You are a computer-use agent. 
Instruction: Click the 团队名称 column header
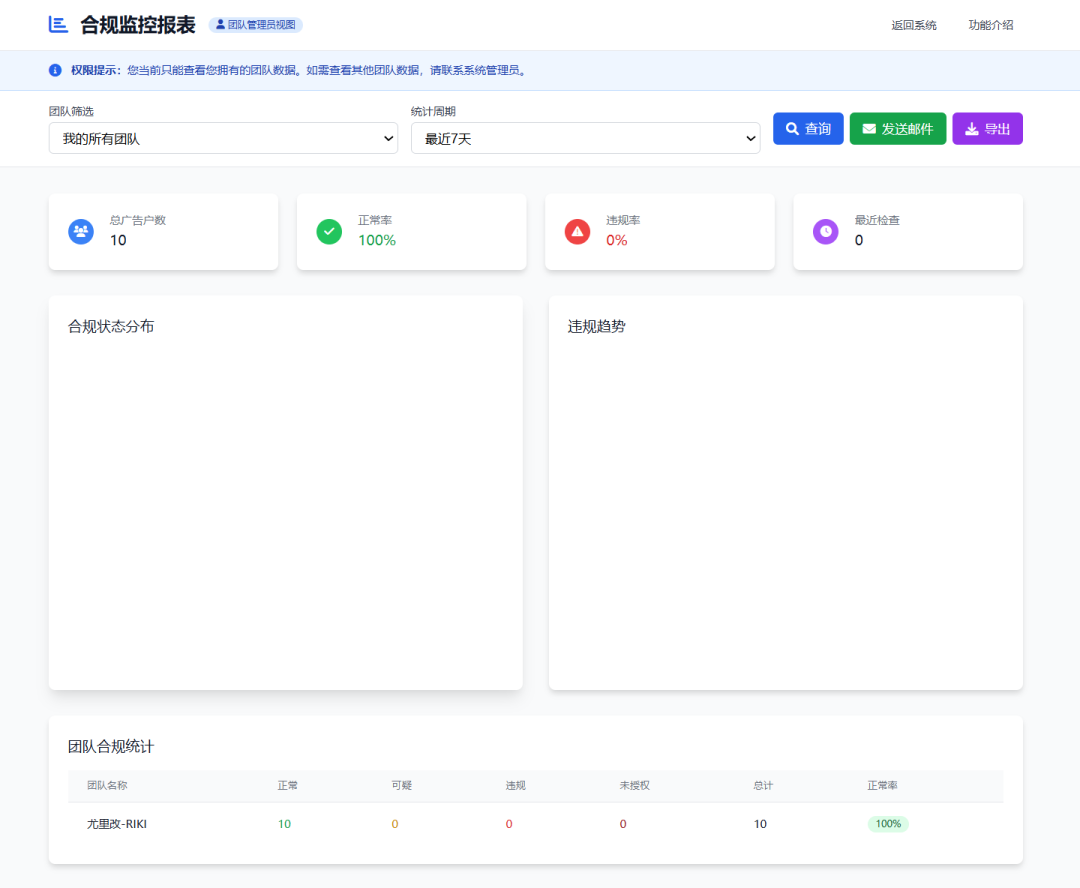click(107, 785)
